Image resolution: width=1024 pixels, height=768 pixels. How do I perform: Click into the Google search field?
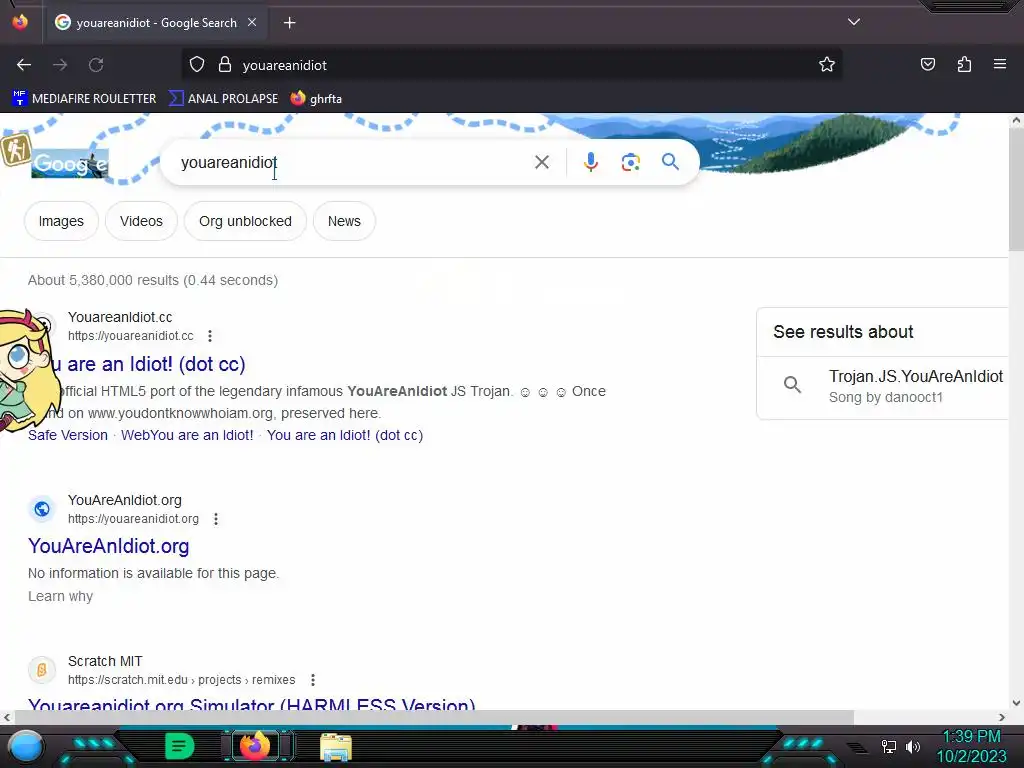pos(353,162)
